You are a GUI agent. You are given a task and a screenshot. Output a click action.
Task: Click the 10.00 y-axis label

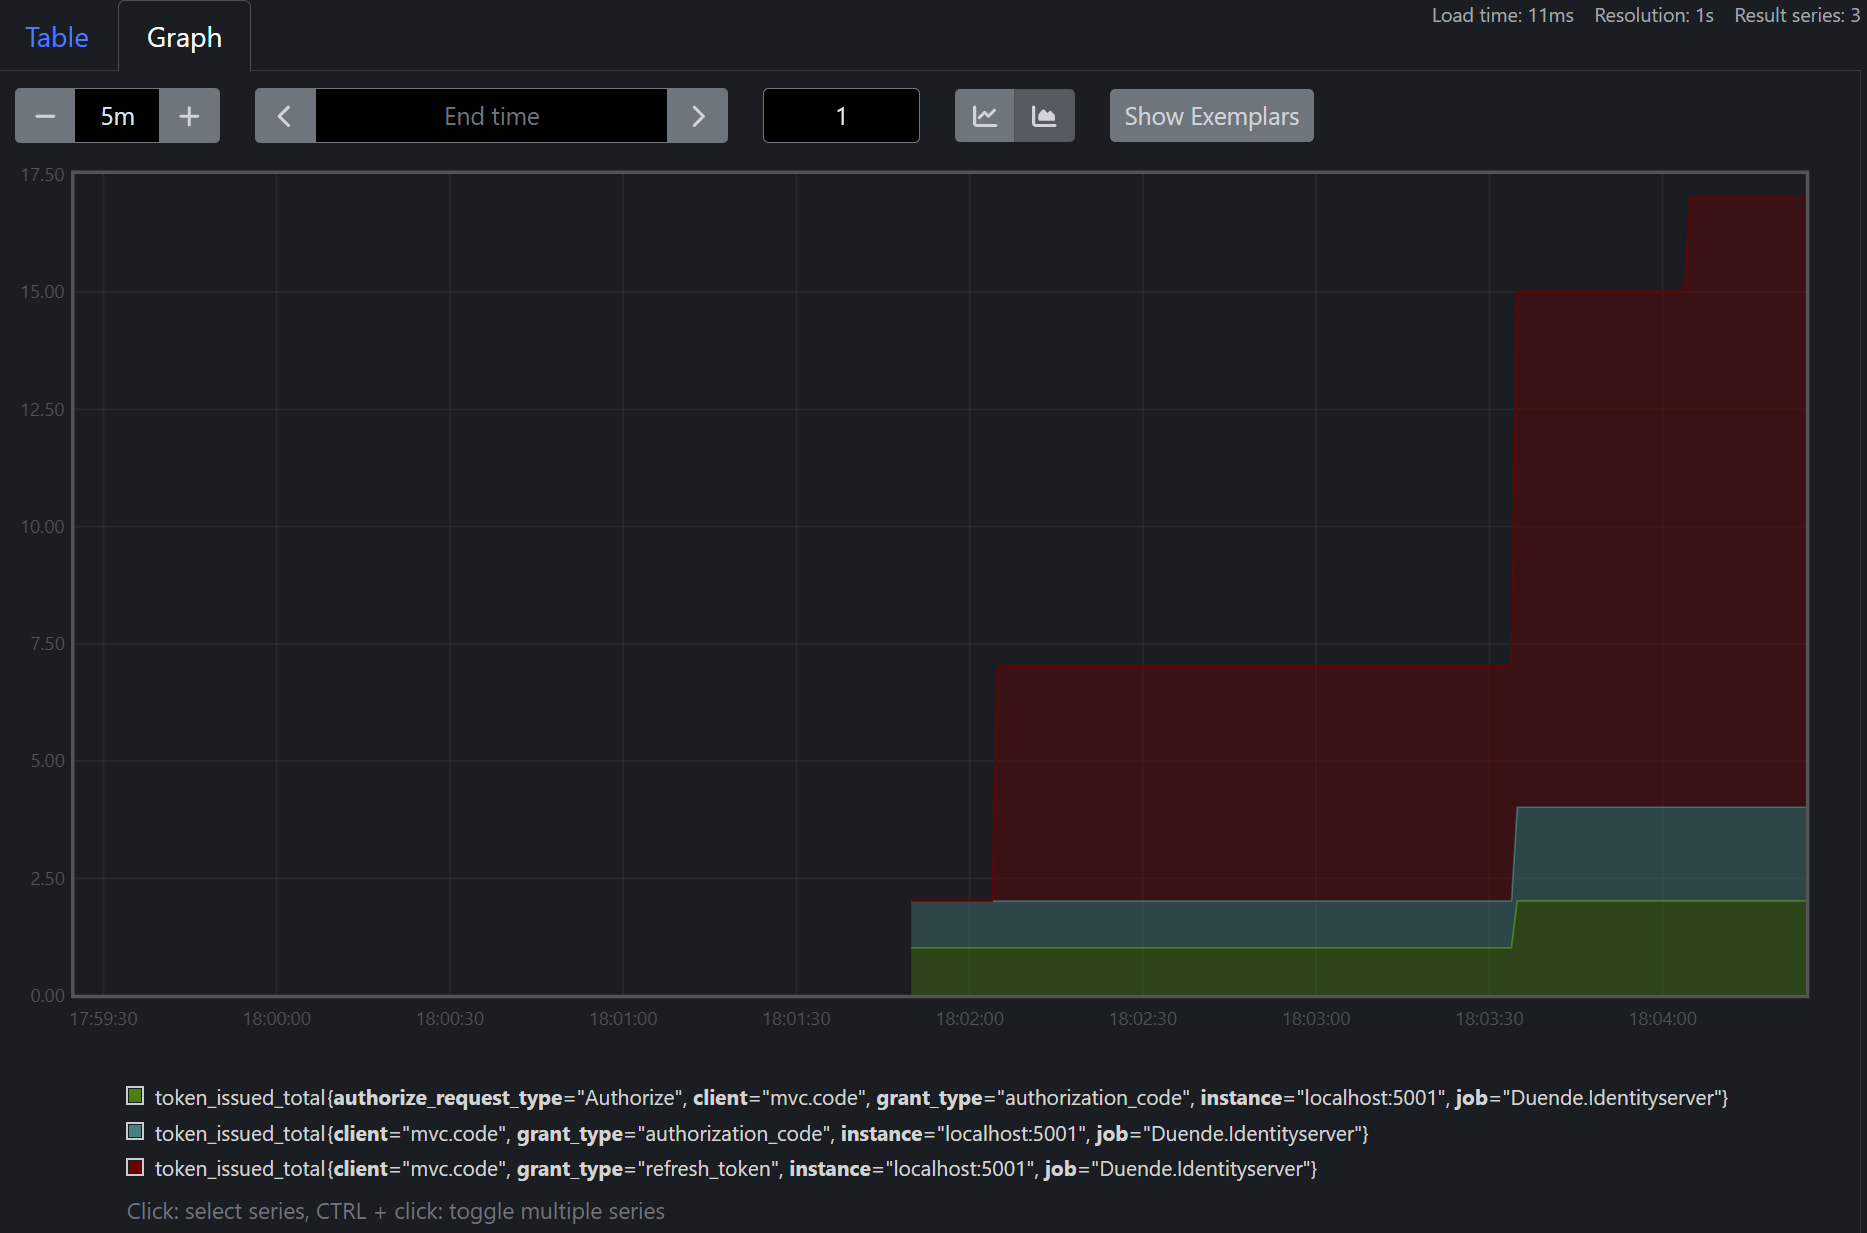[42, 527]
